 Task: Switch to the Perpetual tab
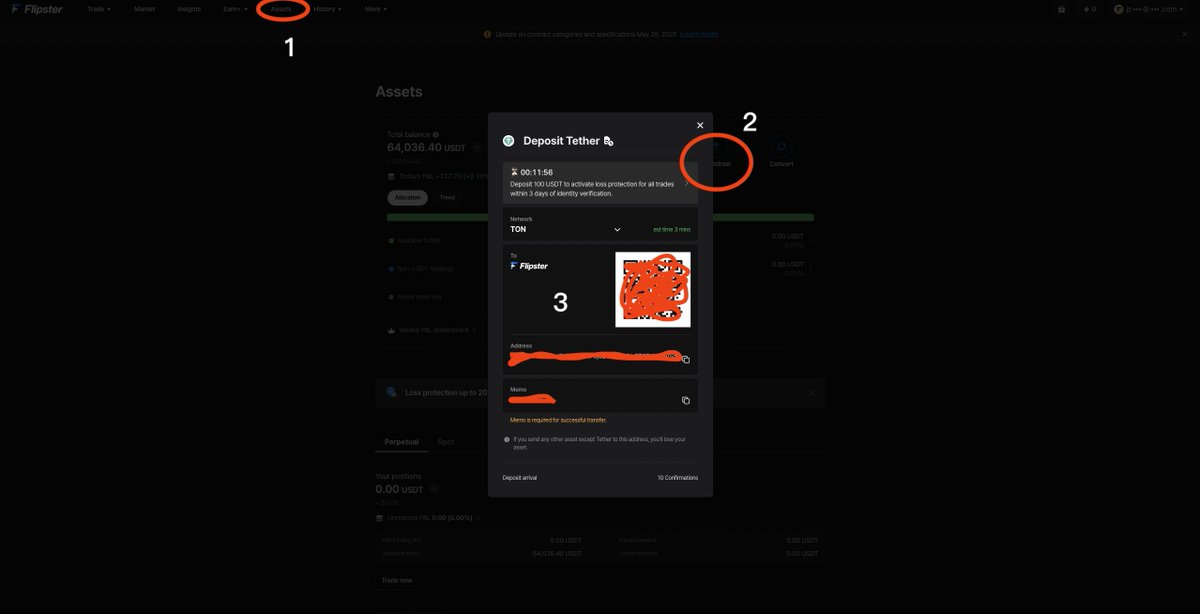click(x=402, y=441)
